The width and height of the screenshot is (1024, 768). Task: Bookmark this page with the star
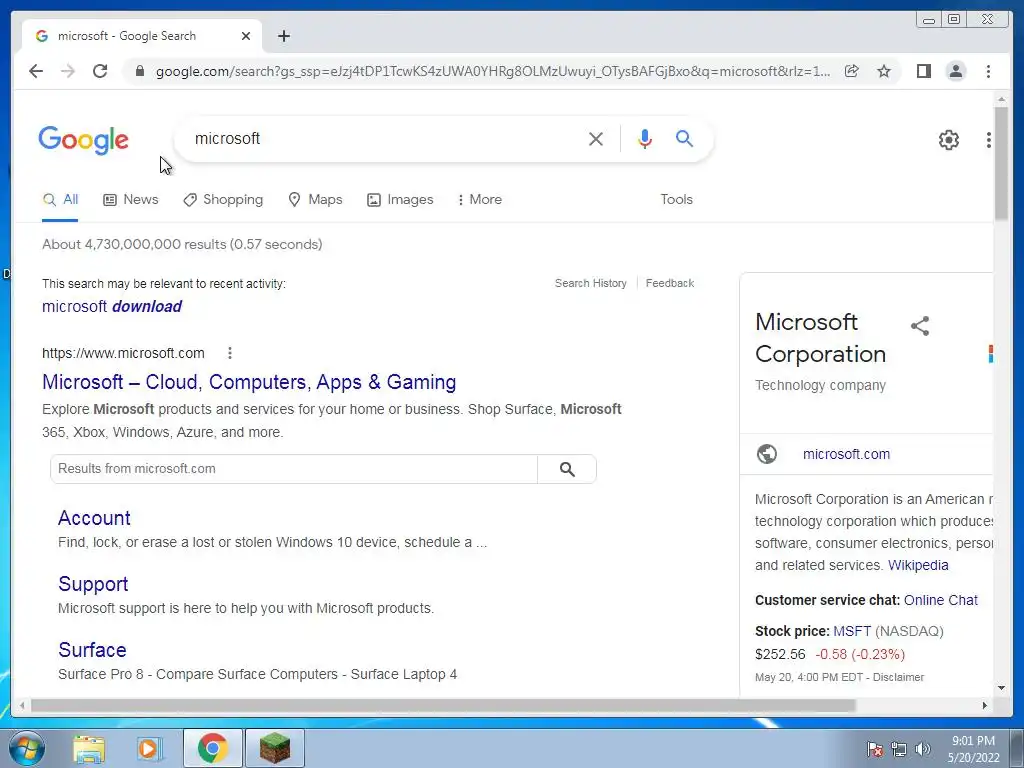884,71
